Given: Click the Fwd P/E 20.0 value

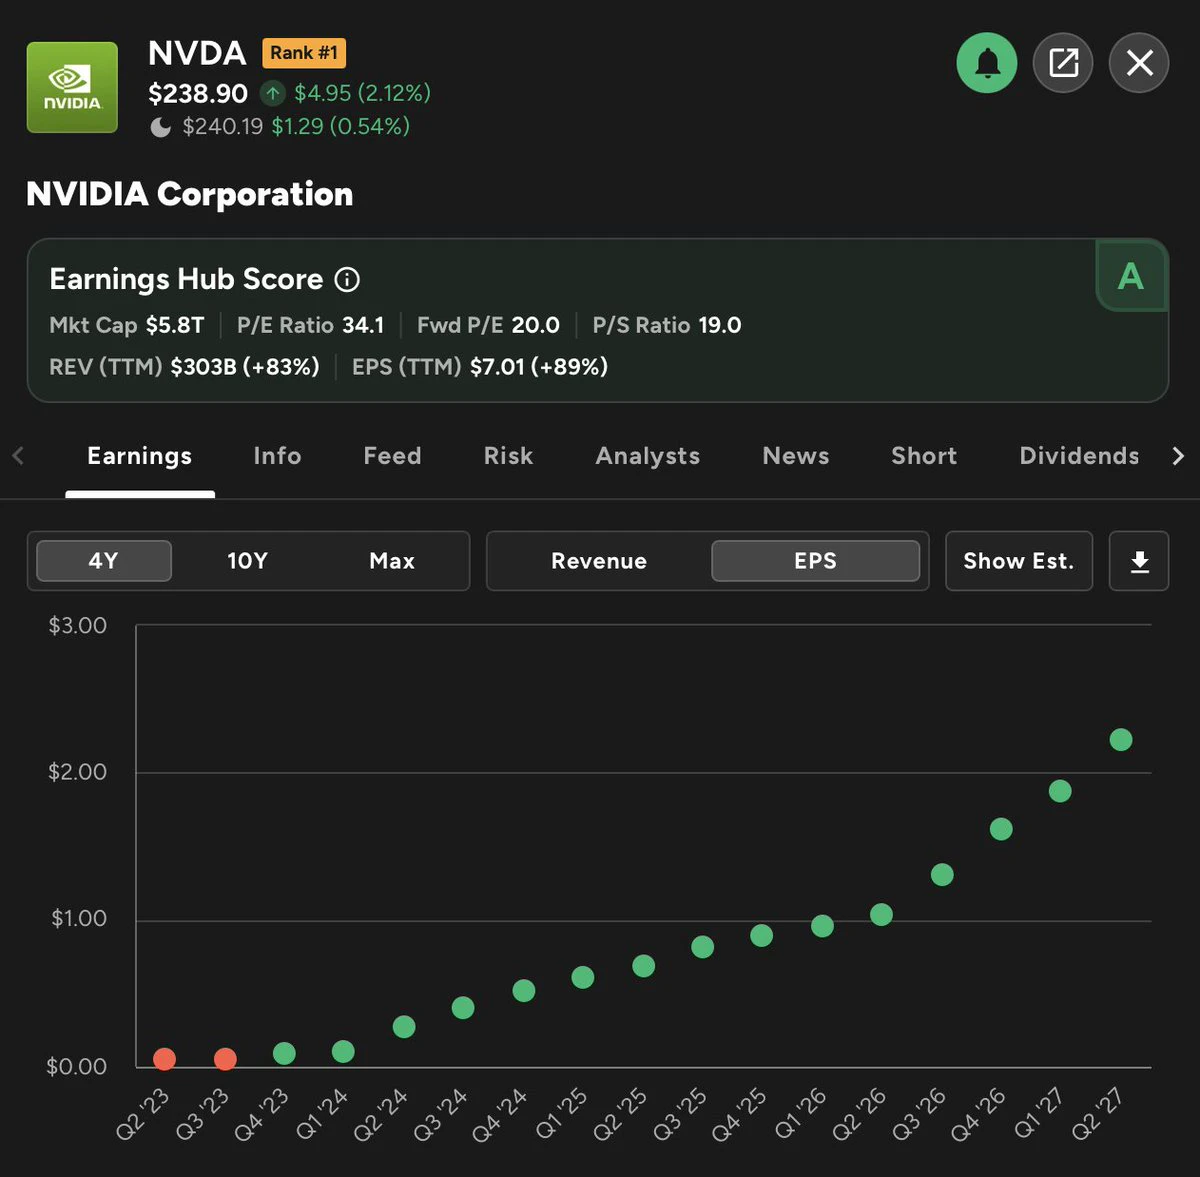Looking at the screenshot, I should click(488, 325).
